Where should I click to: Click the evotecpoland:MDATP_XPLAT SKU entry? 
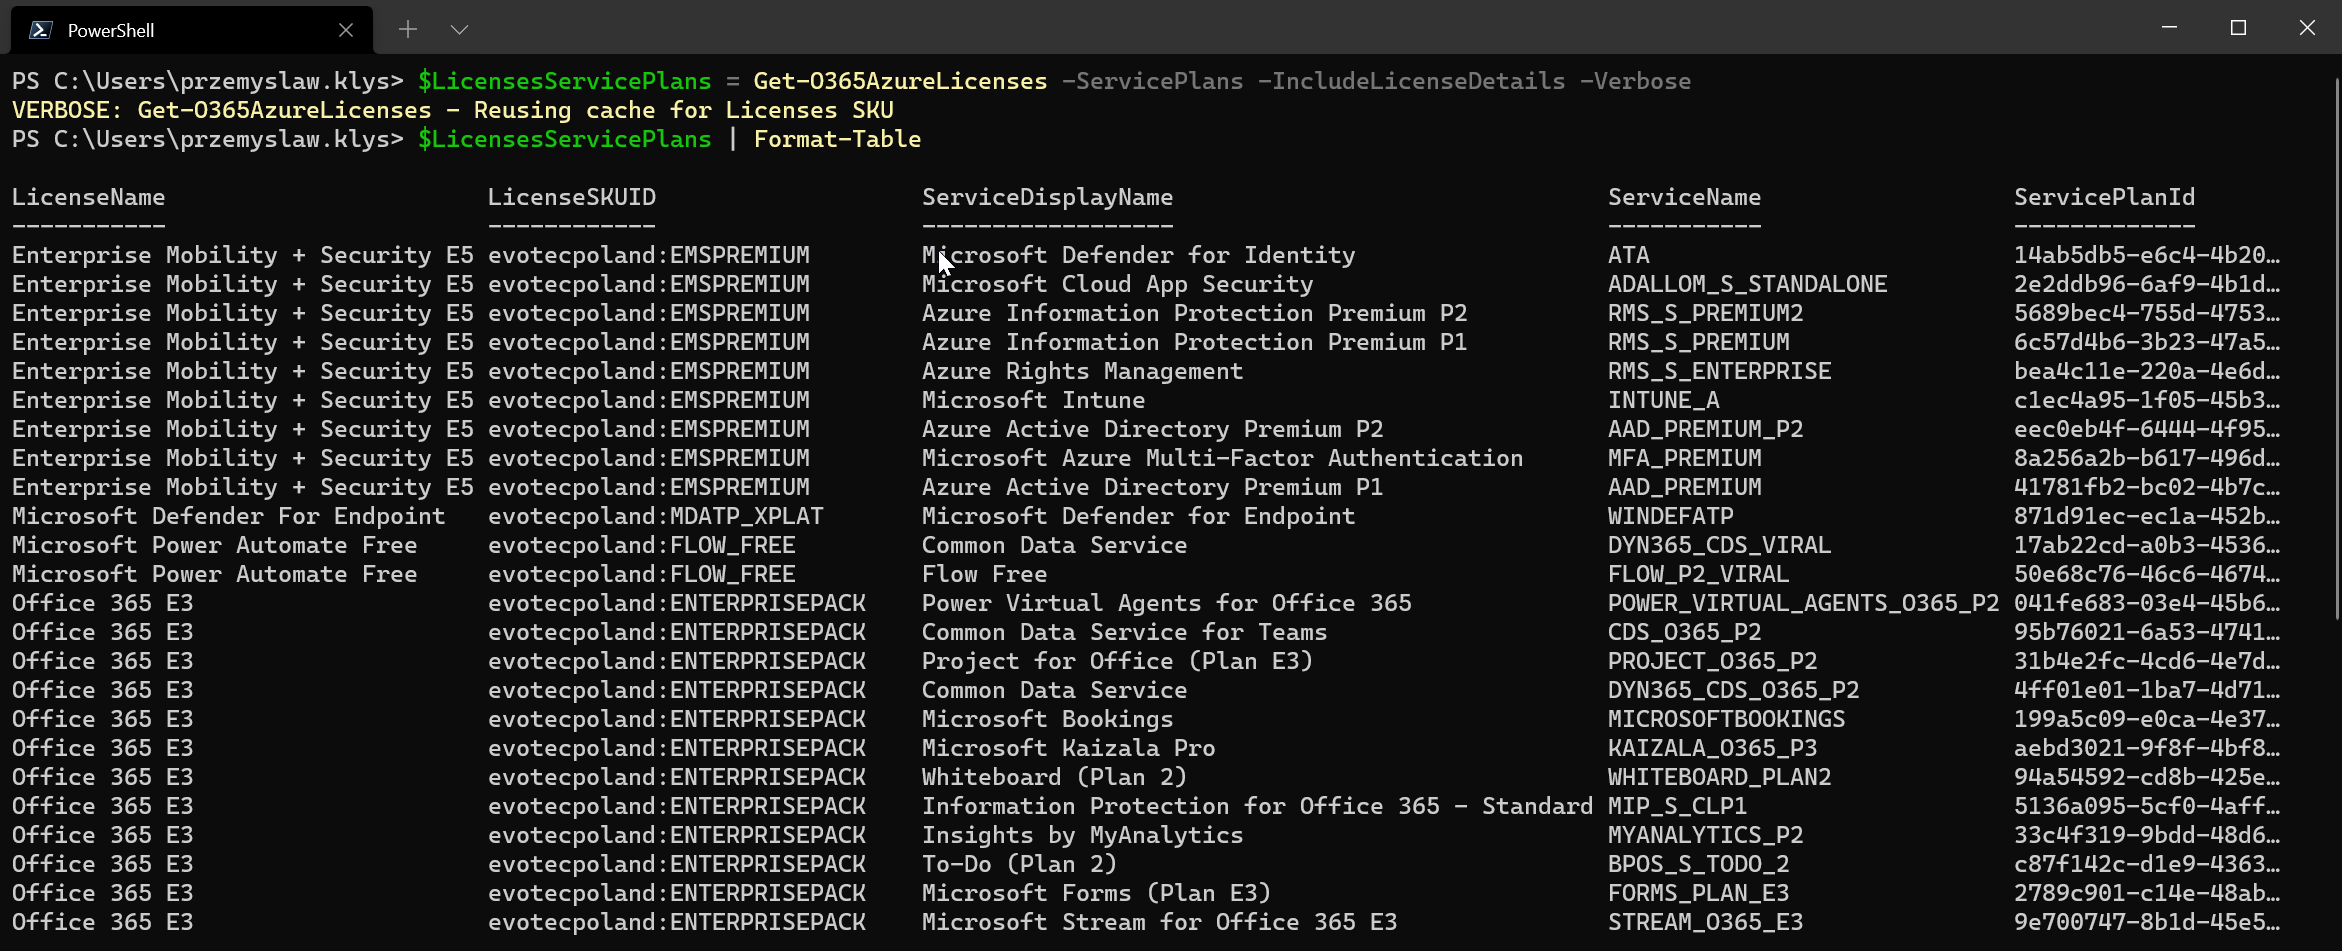[655, 516]
